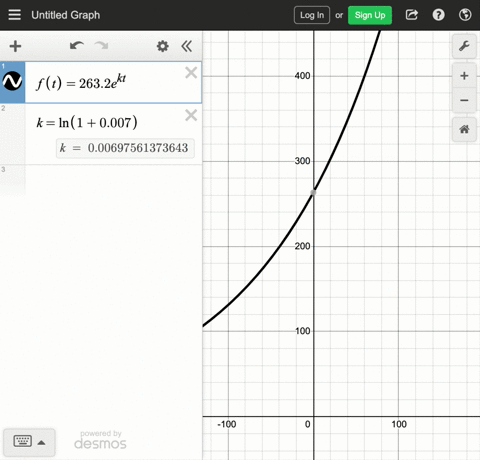
Task: Expand the on-screen keypad arrow
Action: tap(41, 443)
